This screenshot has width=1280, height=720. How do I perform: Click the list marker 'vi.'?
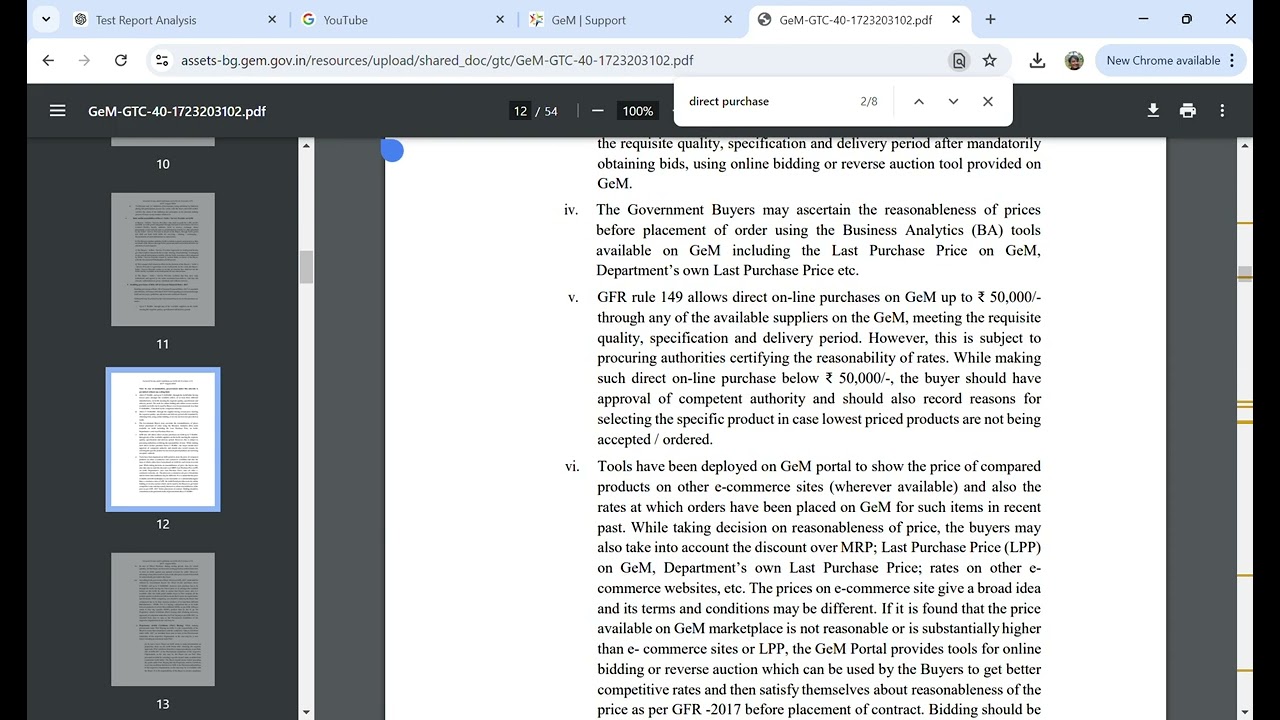[572, 466]
